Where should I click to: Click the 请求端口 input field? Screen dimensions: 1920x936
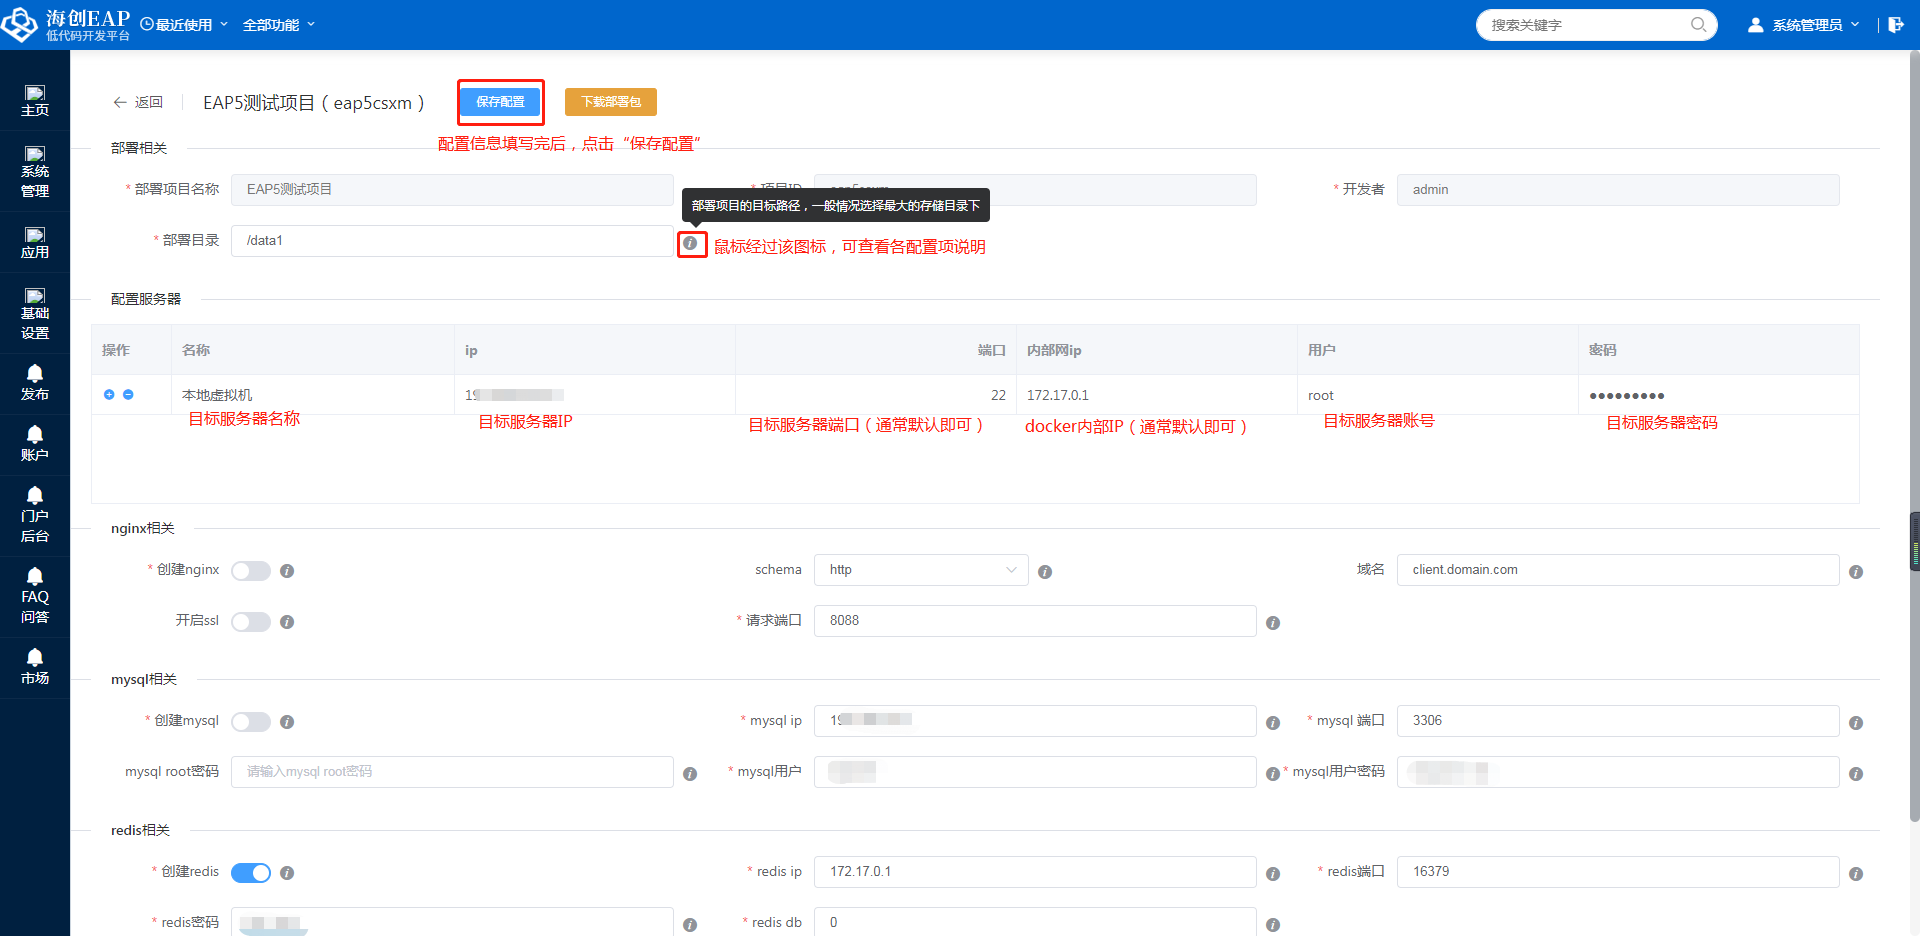1034,621
